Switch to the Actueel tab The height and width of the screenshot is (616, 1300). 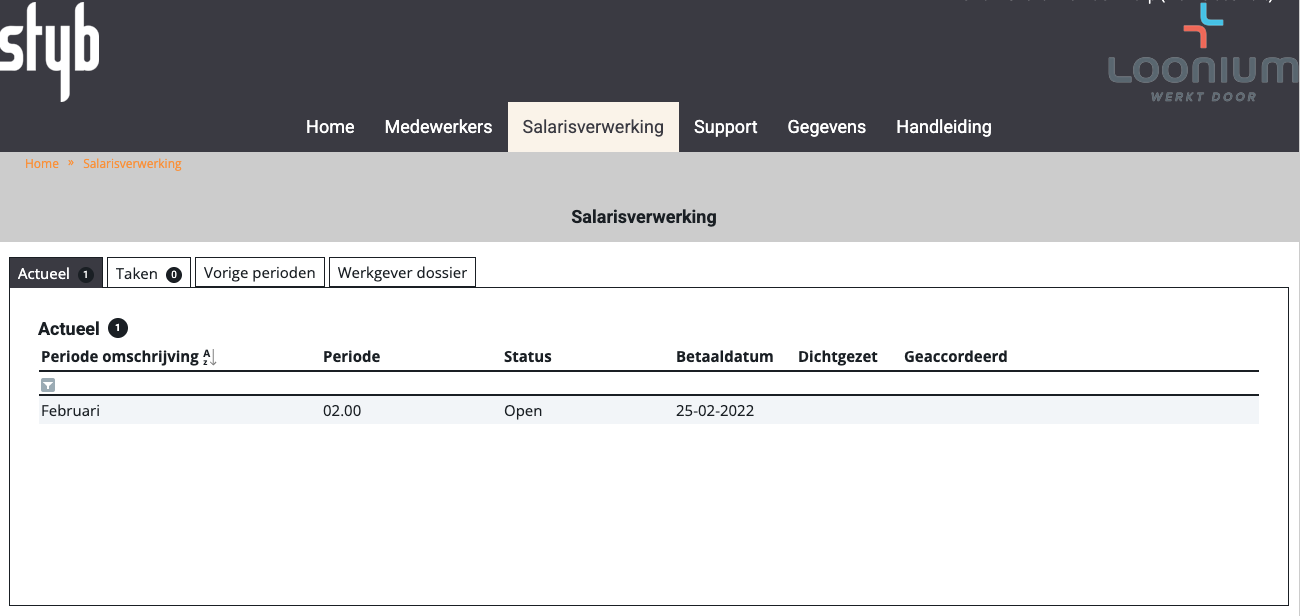click(x=55, y=273)
